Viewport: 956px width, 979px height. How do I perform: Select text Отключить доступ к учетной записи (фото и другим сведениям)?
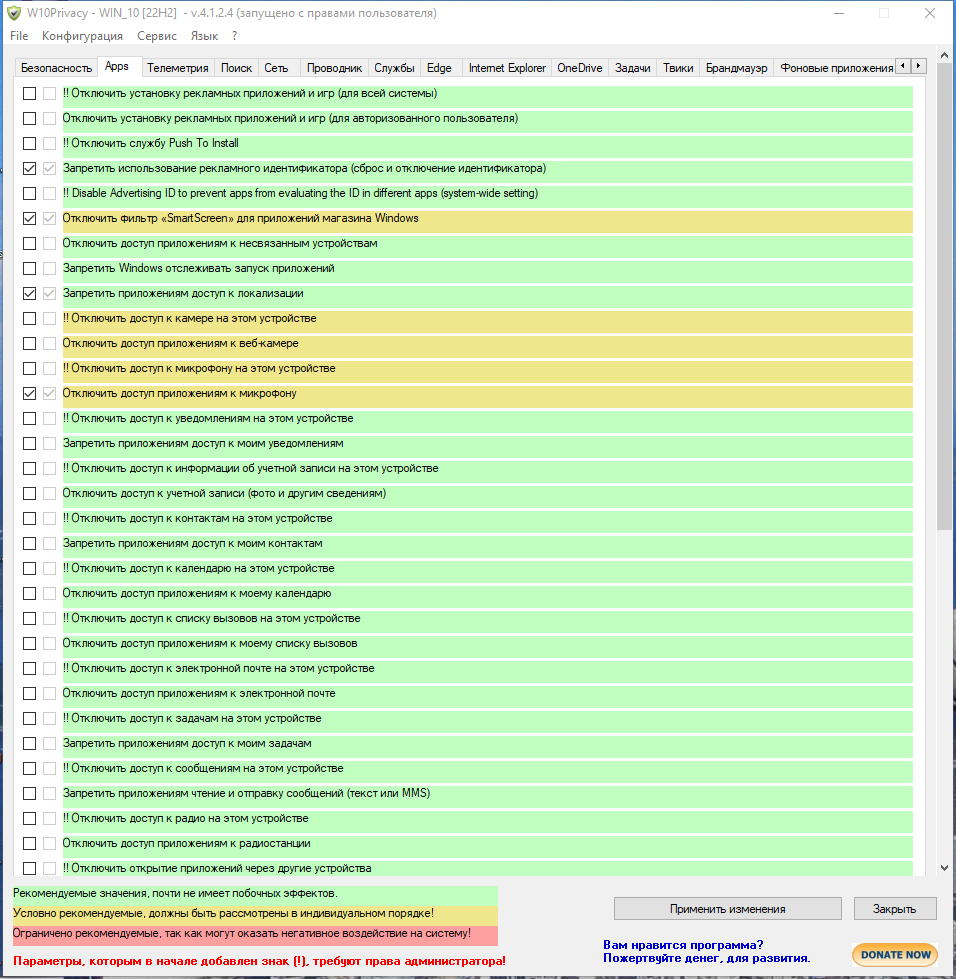pyautogui.click(x=224, y=493)
